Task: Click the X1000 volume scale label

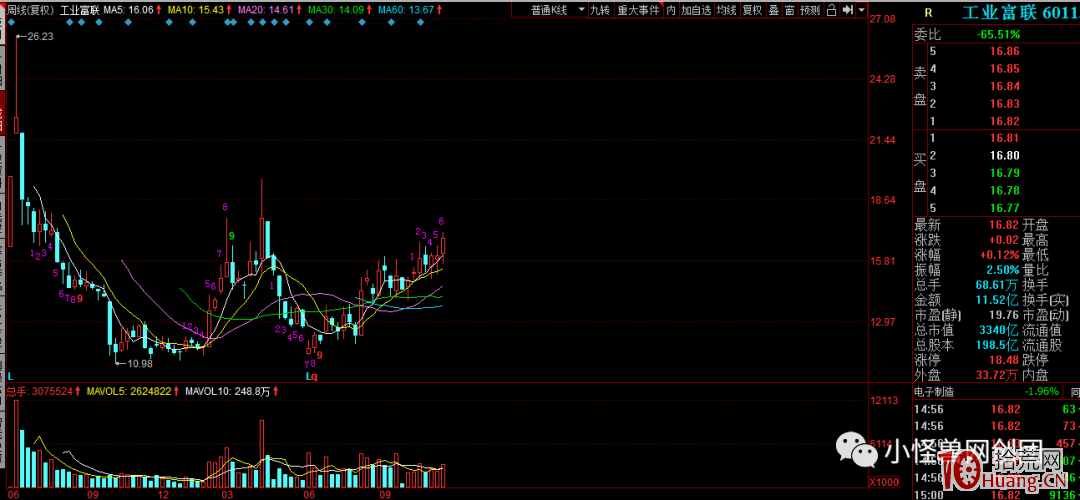Action: 882,481
